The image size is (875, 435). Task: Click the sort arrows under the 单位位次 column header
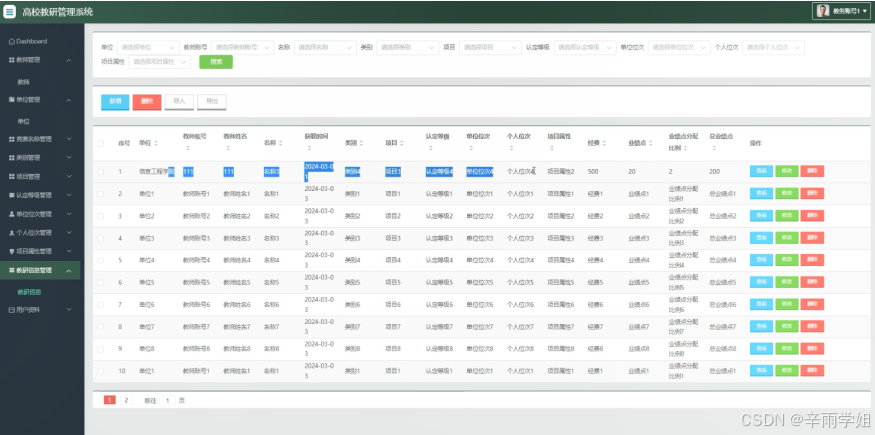point(471,148)
